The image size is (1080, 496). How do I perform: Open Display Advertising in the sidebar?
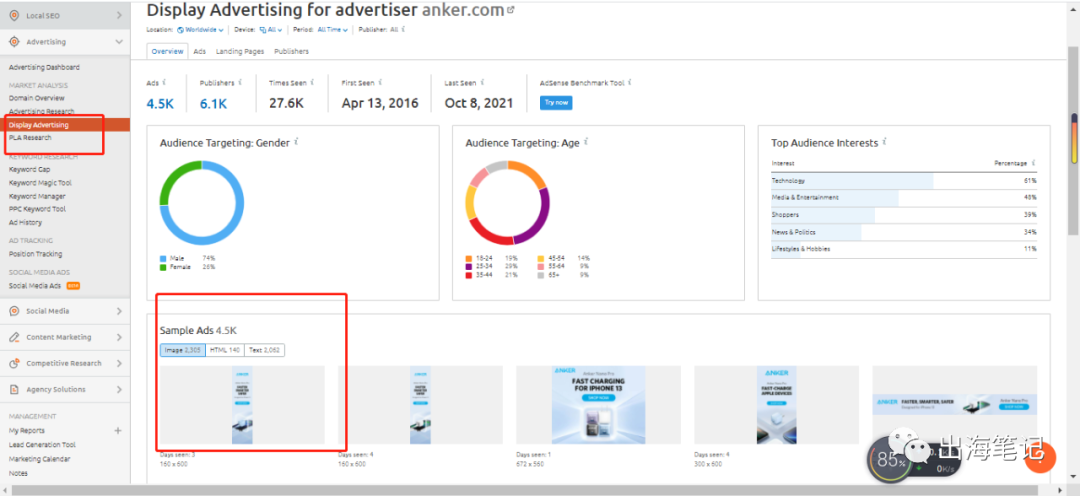[65, 125]
